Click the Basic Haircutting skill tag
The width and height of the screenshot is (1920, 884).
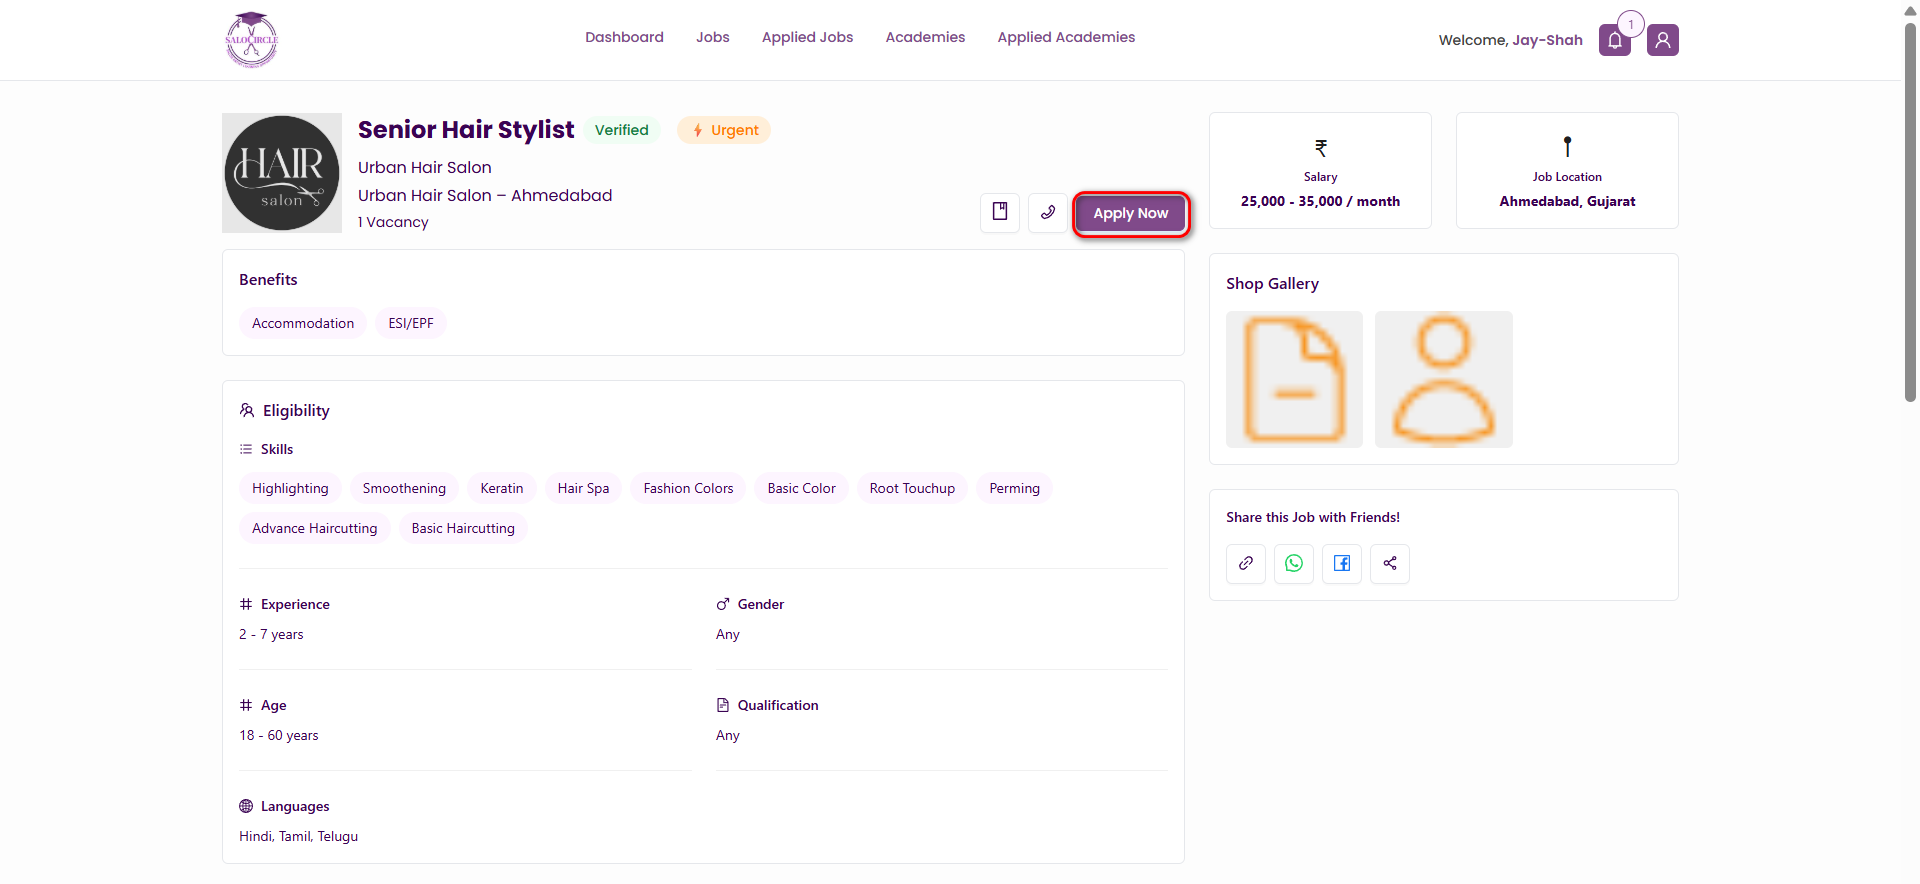click(x=463, y=528)
